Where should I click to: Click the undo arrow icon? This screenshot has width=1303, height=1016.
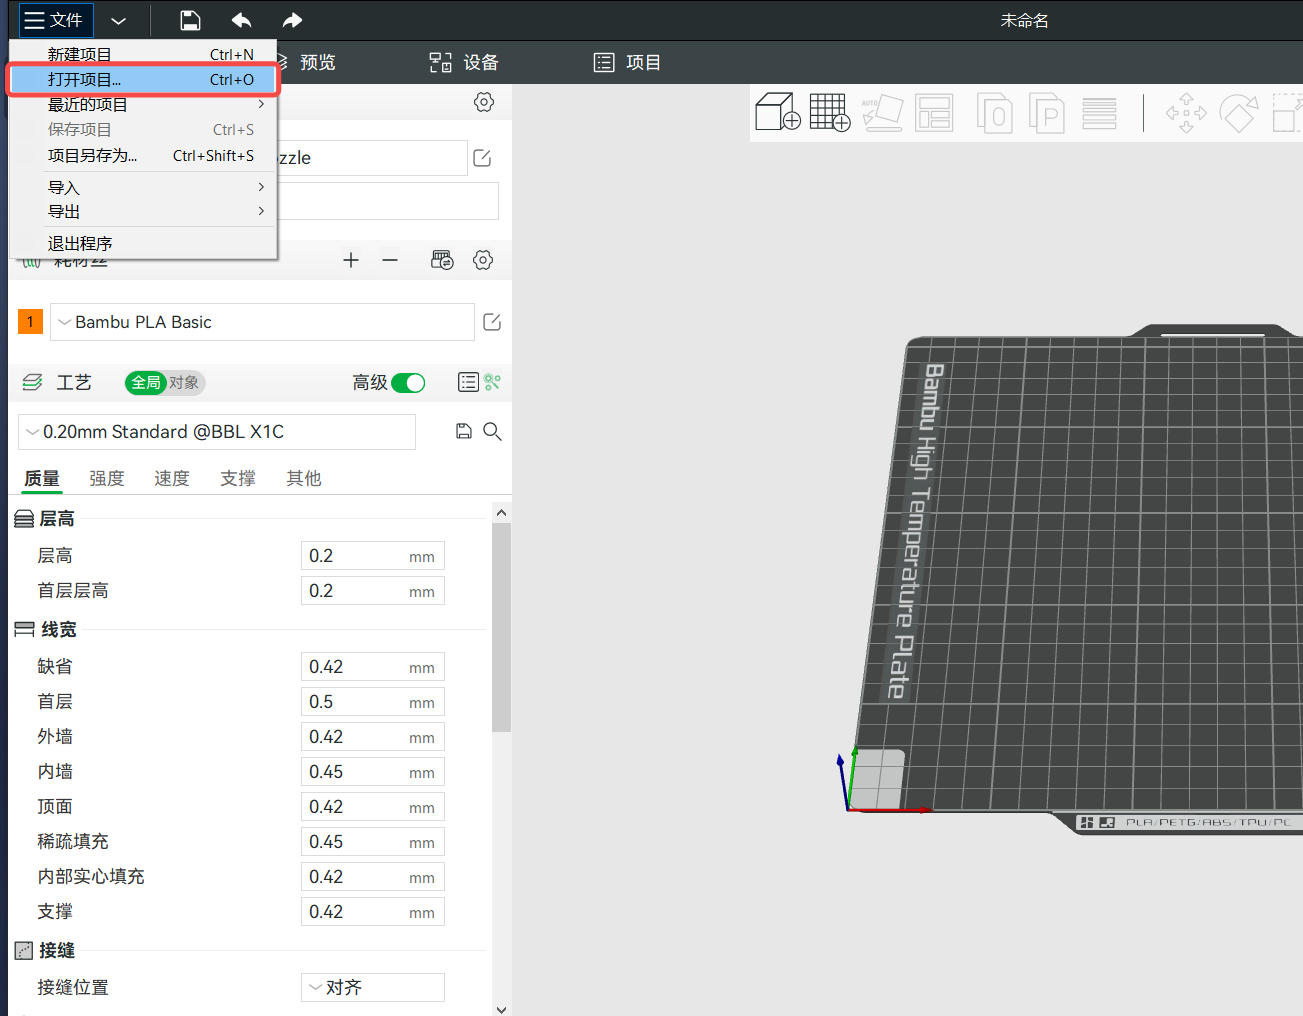(x=241, y=20)
